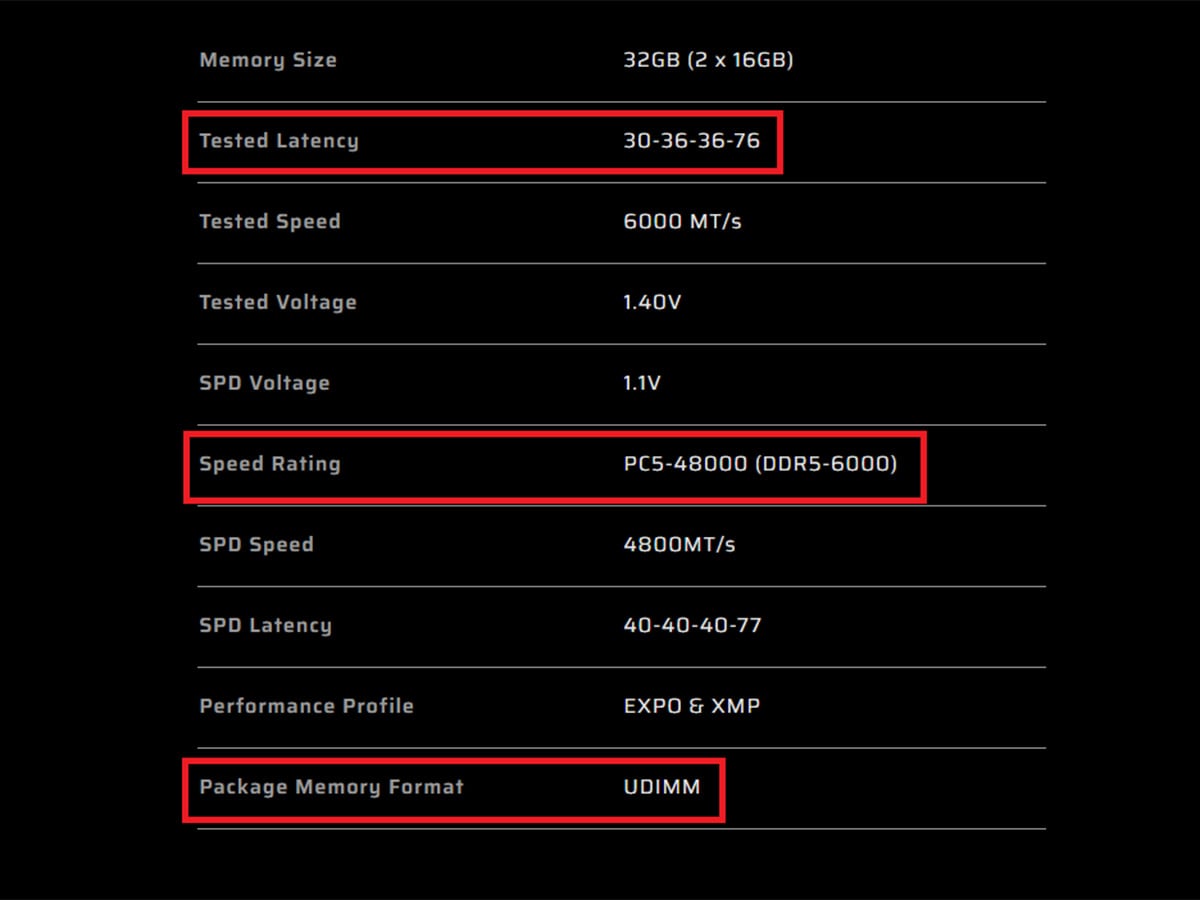Select the 6000 MT/s value
Viewport: 1200px width, 900px height.
tap(682, 222)
